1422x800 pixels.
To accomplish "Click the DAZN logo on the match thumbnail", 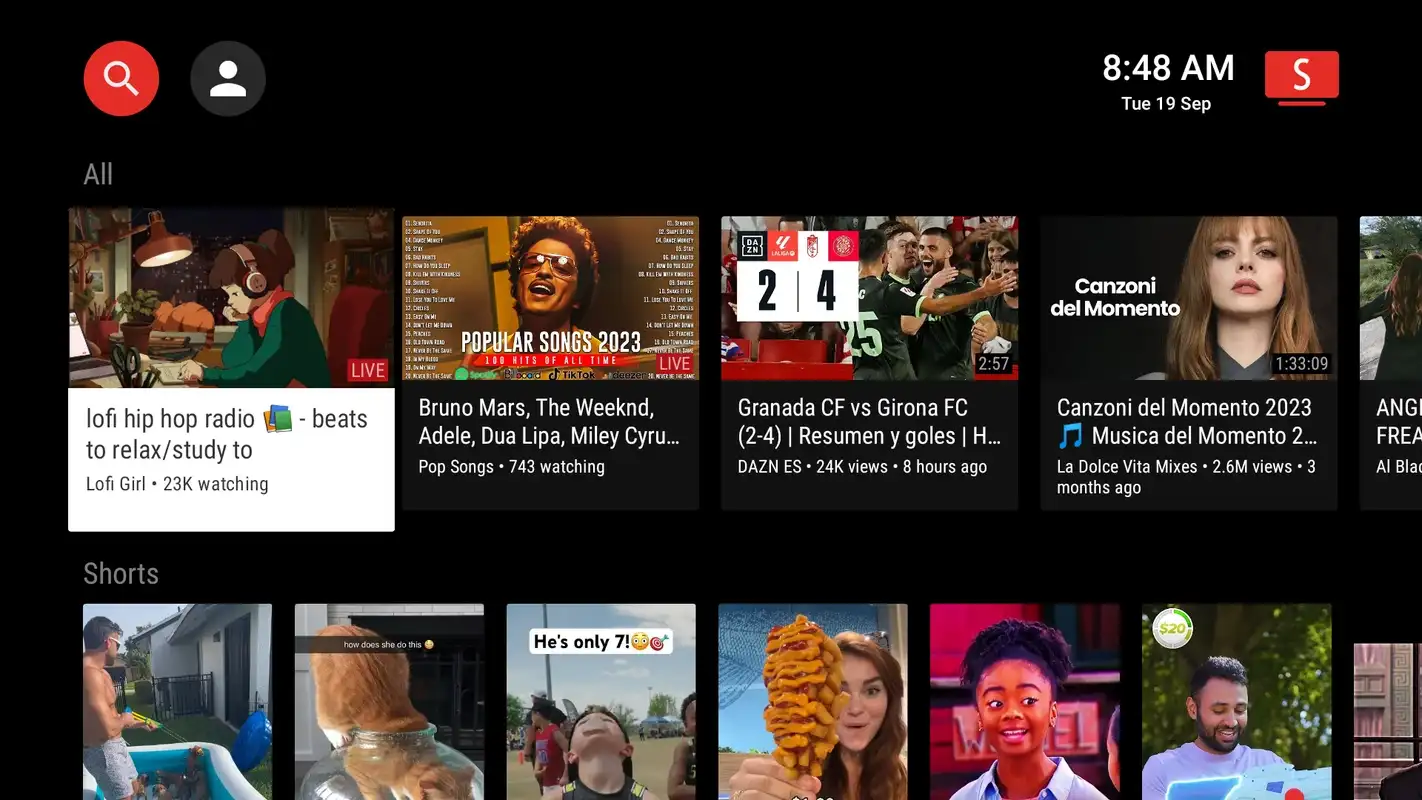I will (754, 246).
